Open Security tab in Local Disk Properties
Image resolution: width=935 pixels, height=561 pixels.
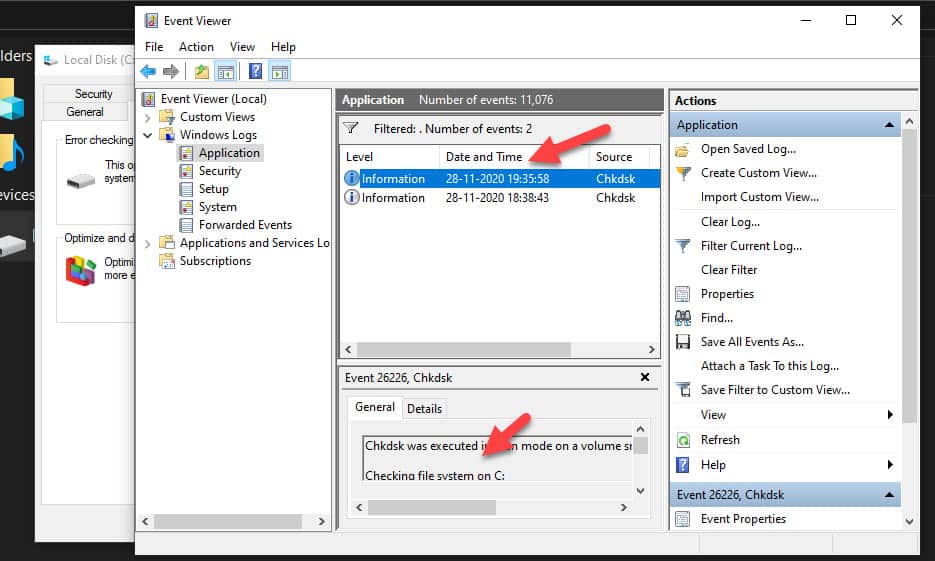93,94
